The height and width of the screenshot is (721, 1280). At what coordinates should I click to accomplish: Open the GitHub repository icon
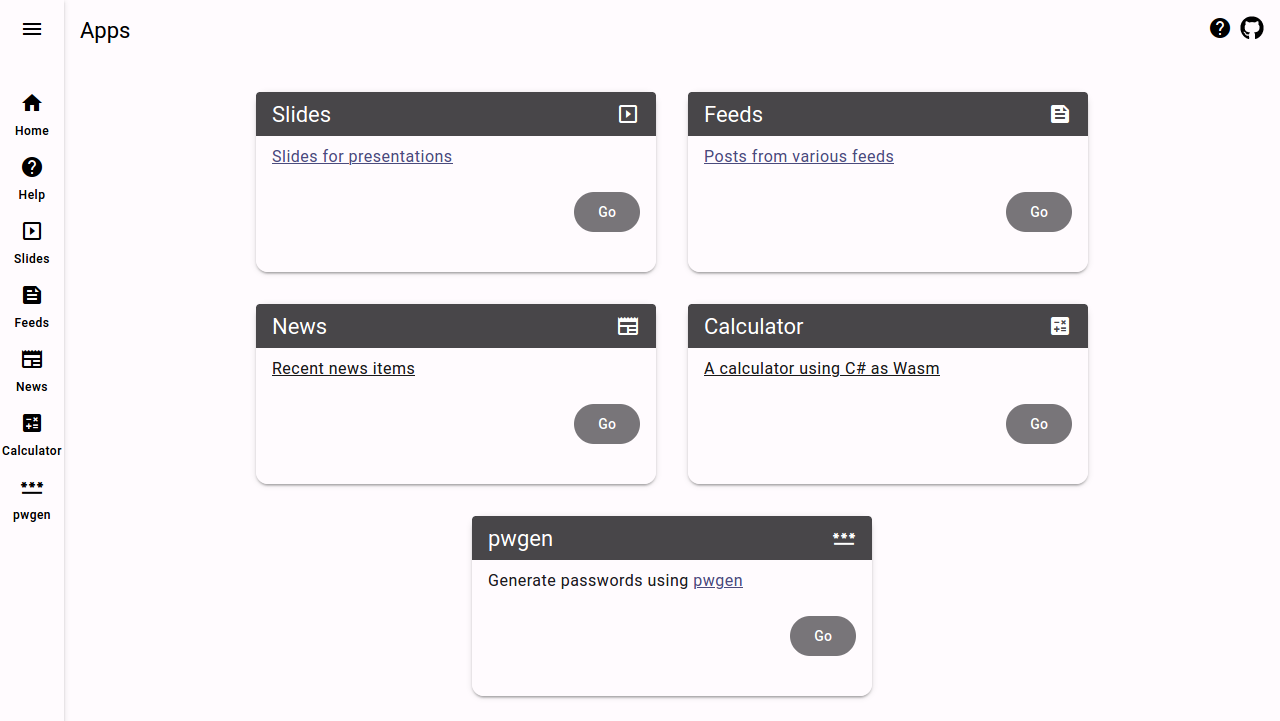point(1252,28)
